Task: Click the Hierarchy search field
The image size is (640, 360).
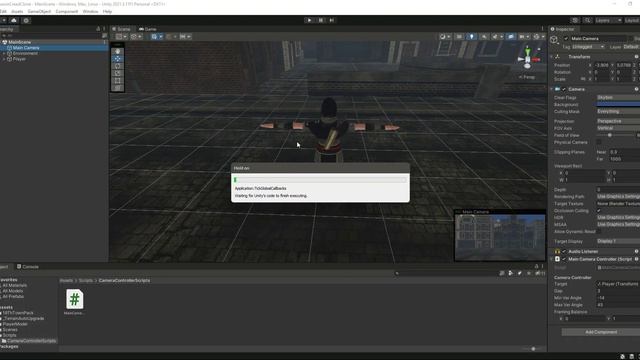Action: click(x=51, y=36)
